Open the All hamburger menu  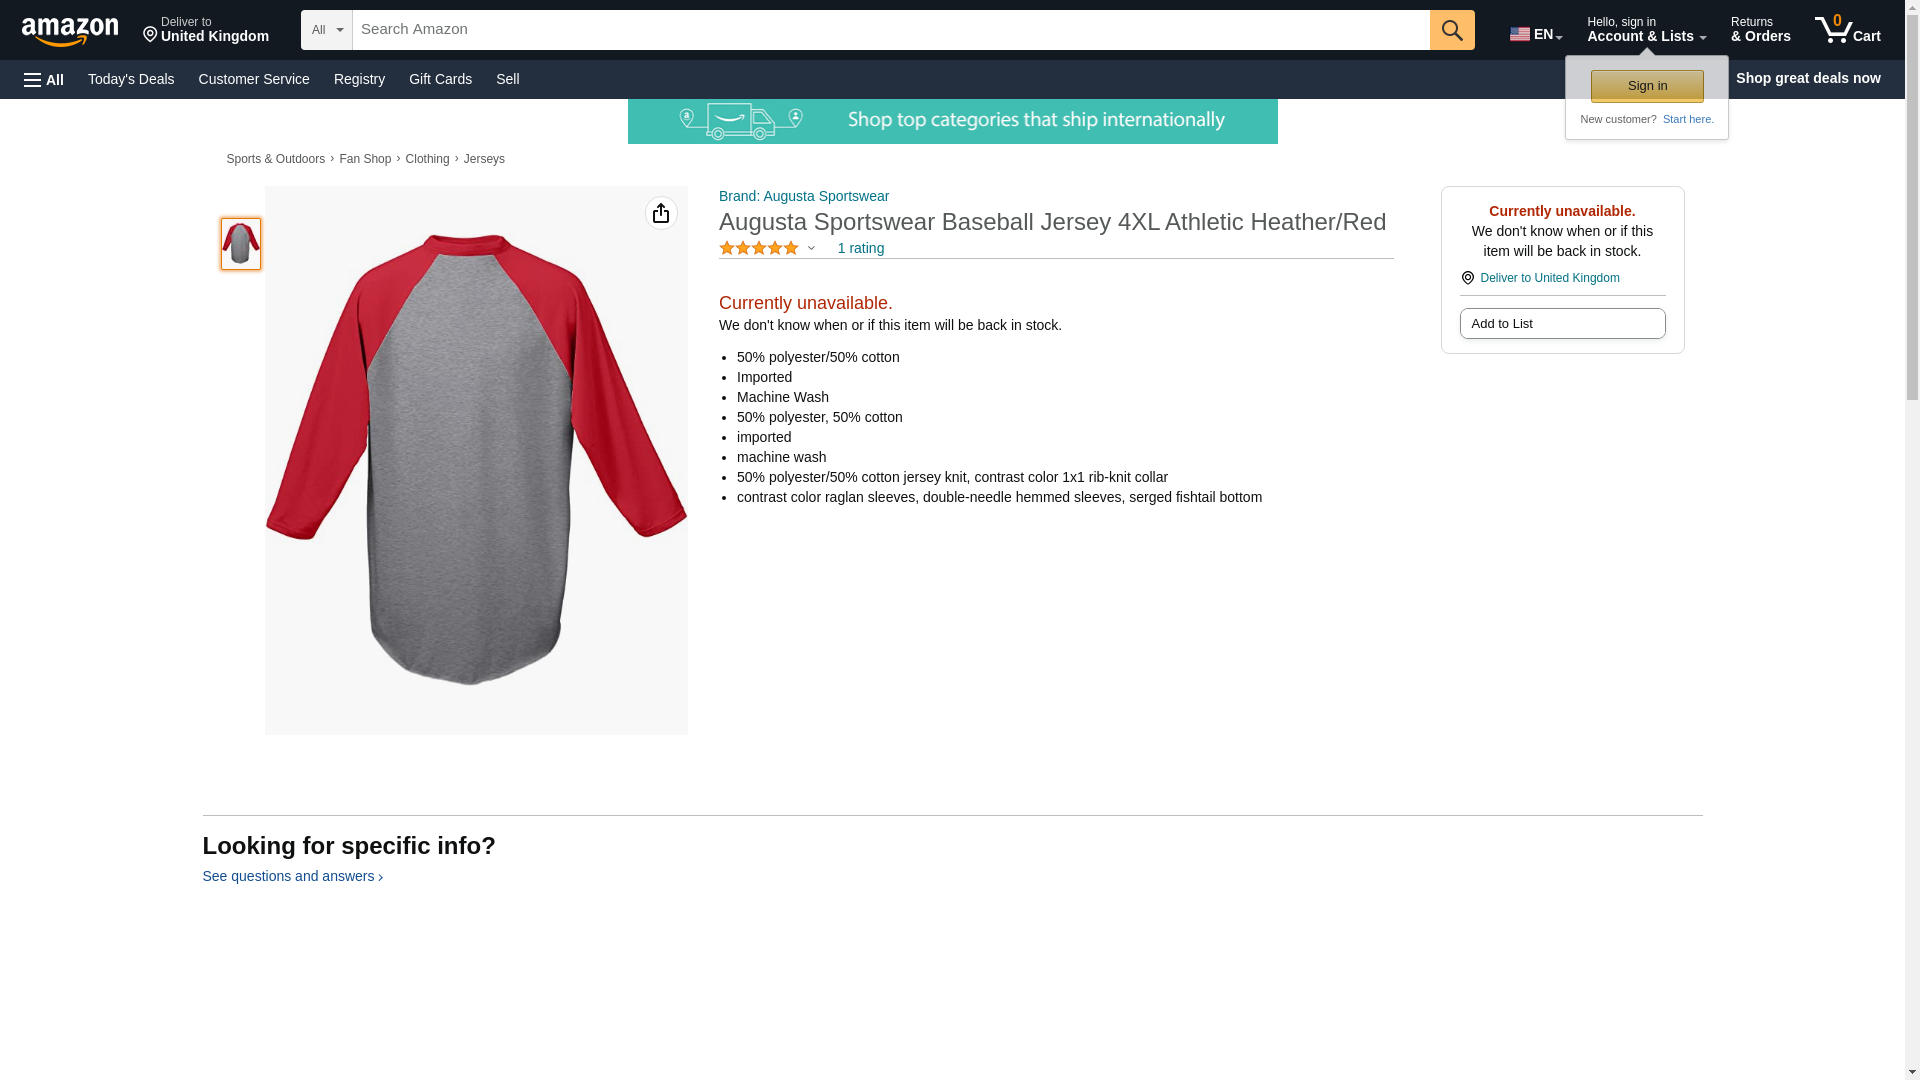point(44,79)
